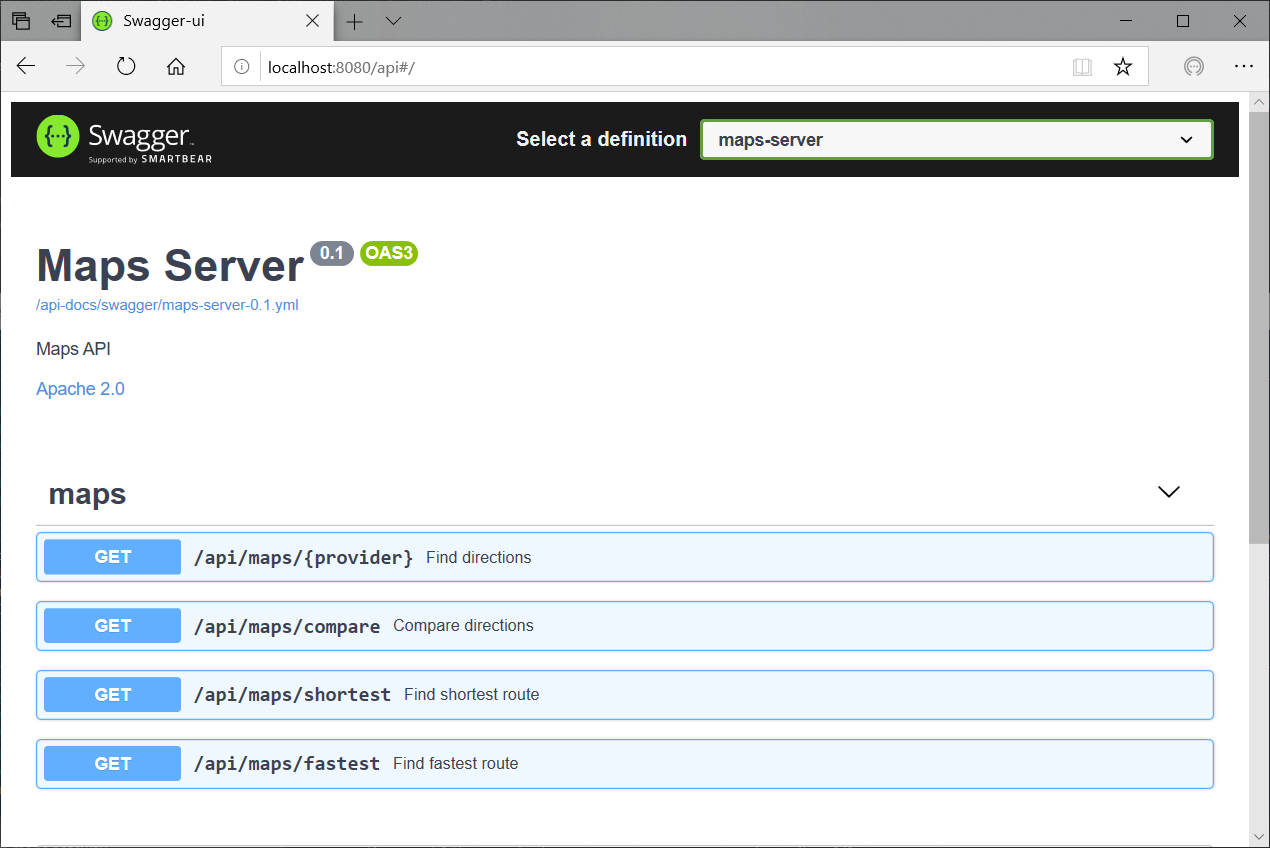The width and height of the screenshot is (1270, 848).
Task: Close the Swagger-ui tab
Action: pyautogui.click(x=313, y=21)
